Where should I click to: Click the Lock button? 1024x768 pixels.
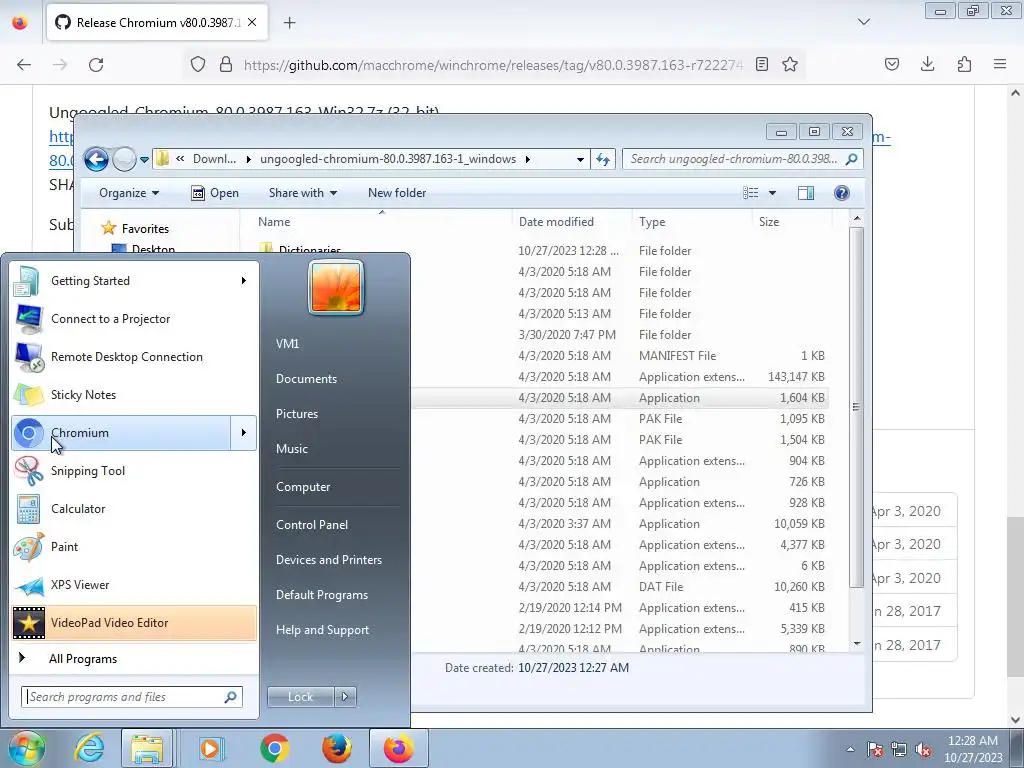[x=300, y=697]
